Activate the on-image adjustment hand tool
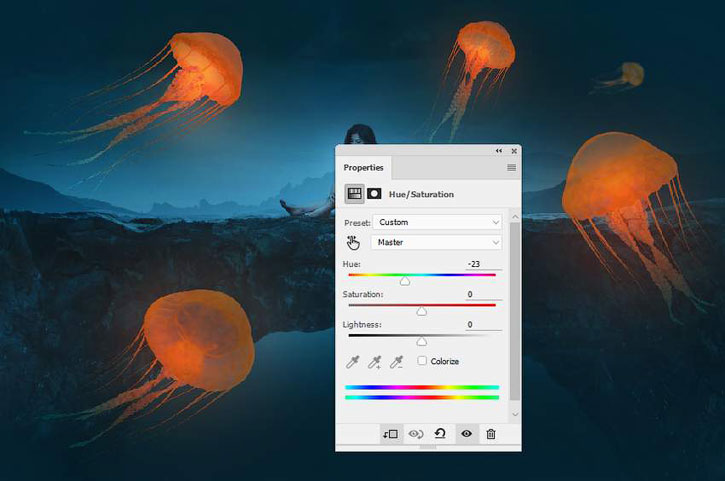This screenshot has width=725, height=481. pos(353,242)
